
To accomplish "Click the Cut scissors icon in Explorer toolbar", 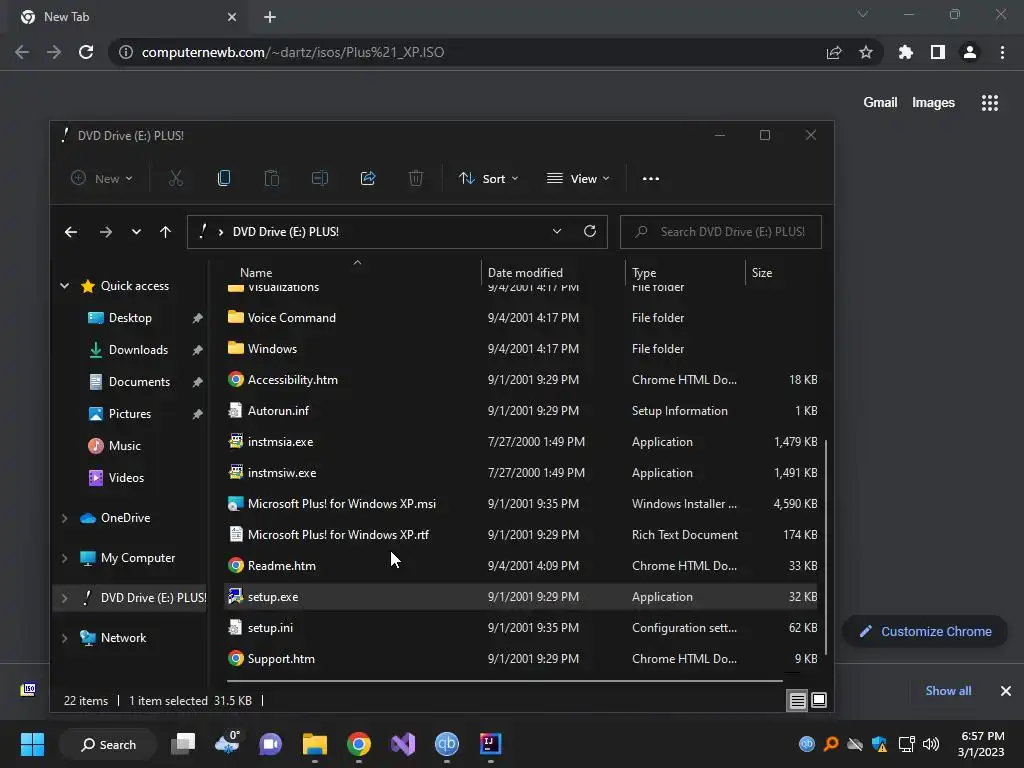I will pos(176,178).
